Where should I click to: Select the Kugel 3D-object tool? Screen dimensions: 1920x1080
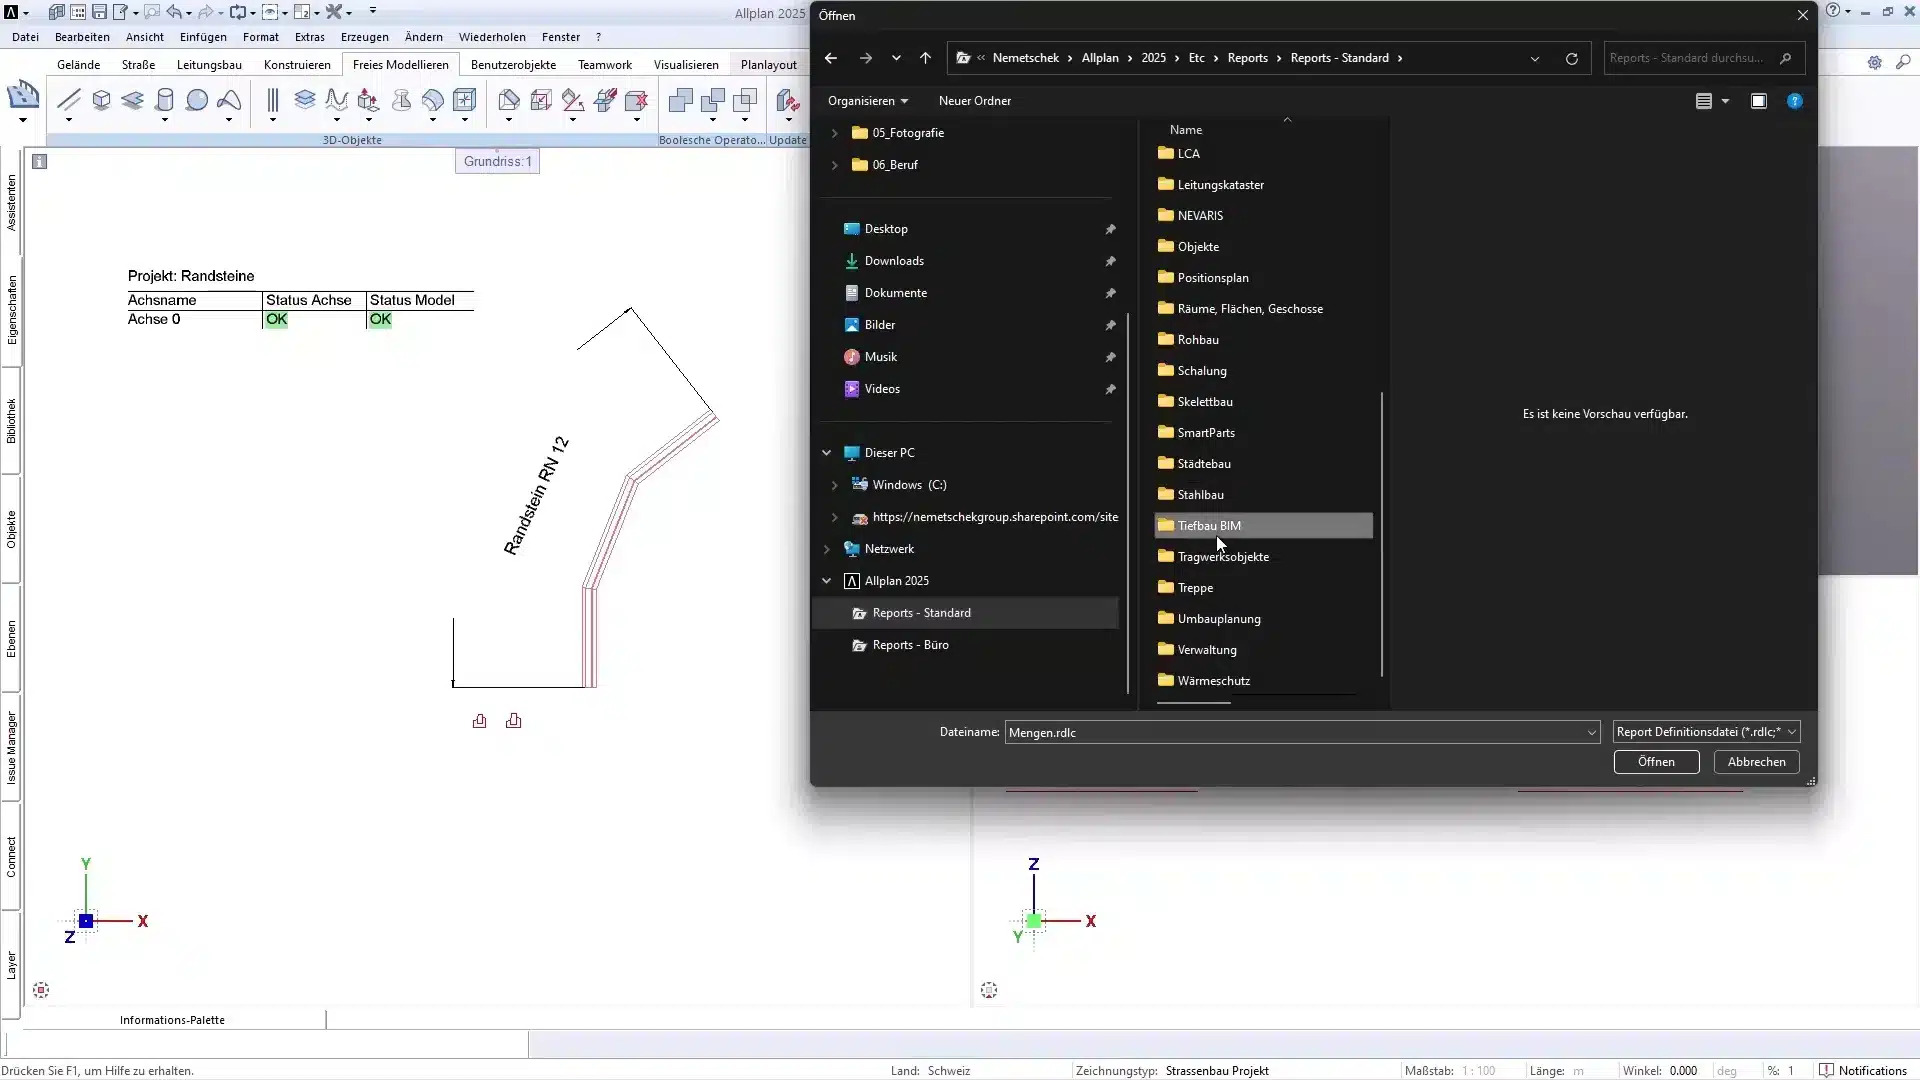(x=196, y=101)
